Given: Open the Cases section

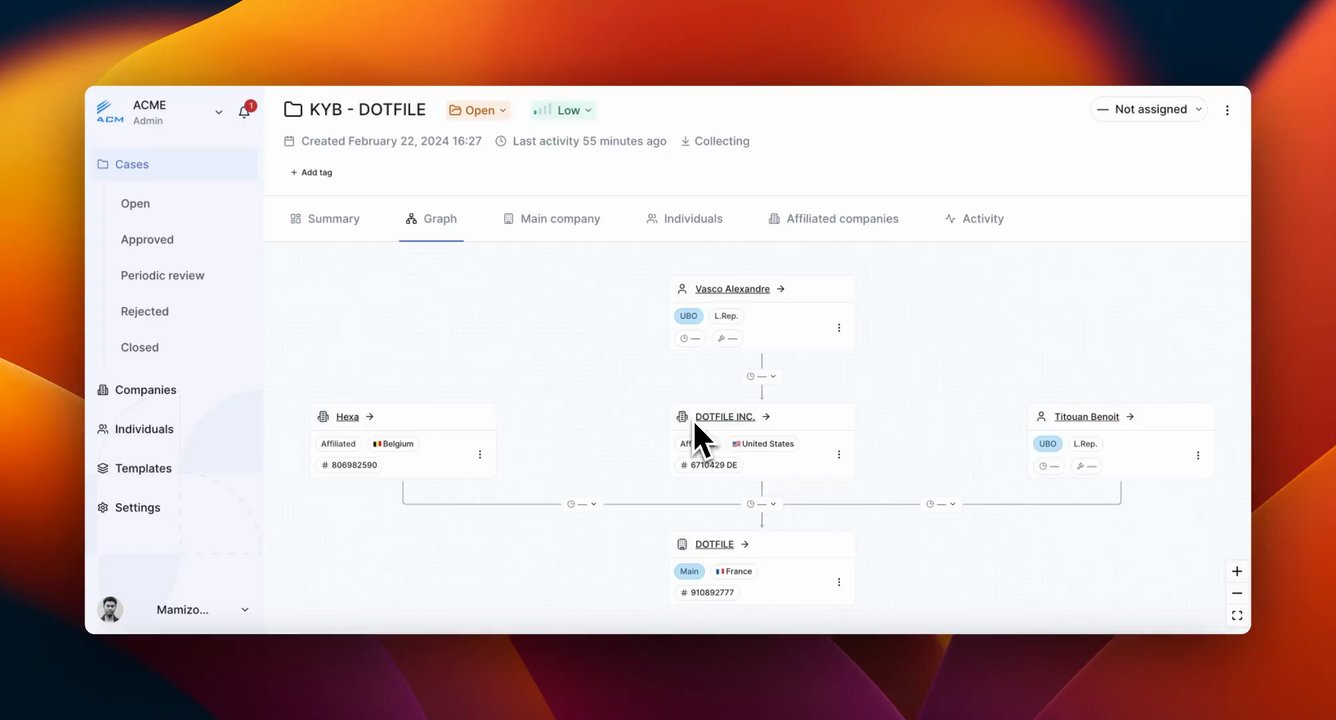Looking at the screenshot, I should pyautogui.click(x=174, y=164).
